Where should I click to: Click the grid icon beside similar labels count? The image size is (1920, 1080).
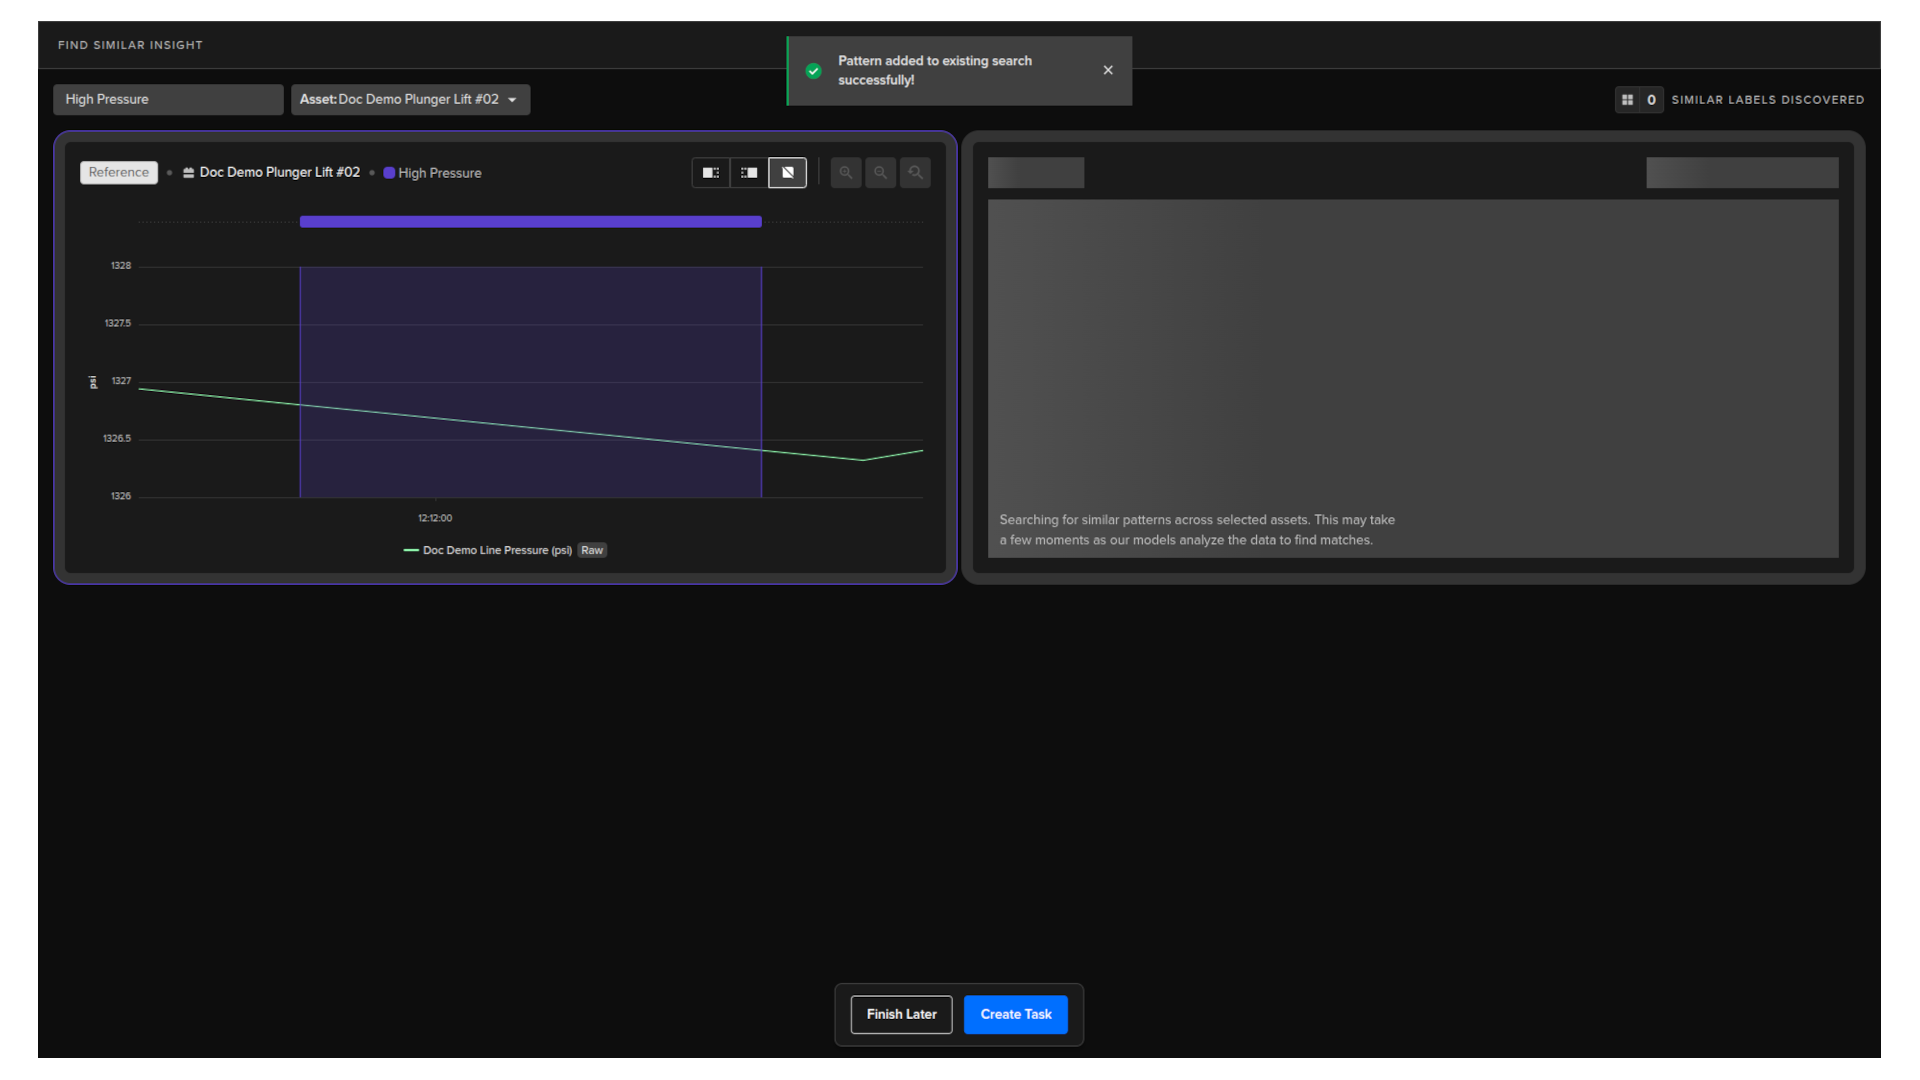pos(1627,100)
